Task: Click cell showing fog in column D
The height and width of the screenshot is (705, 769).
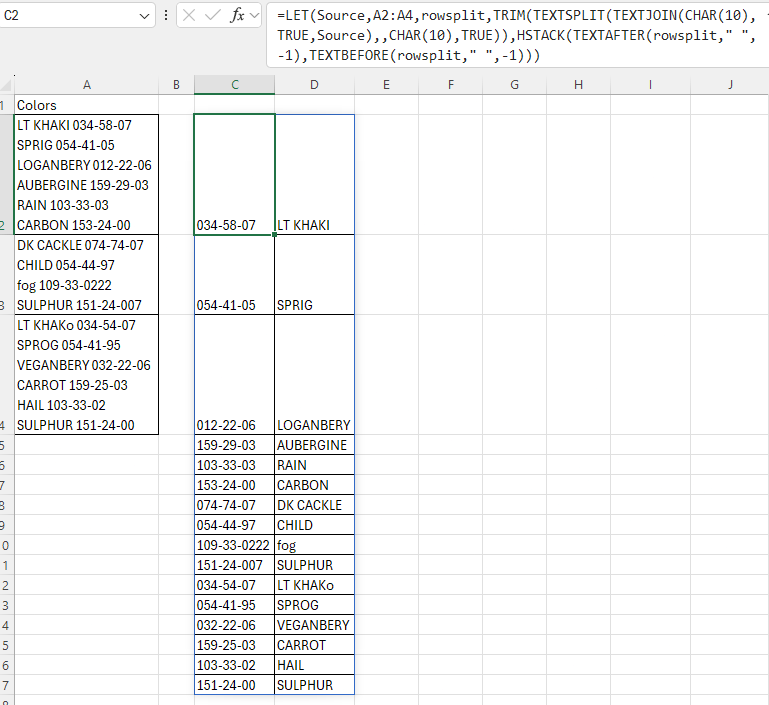Action: (x=314, y=545)
